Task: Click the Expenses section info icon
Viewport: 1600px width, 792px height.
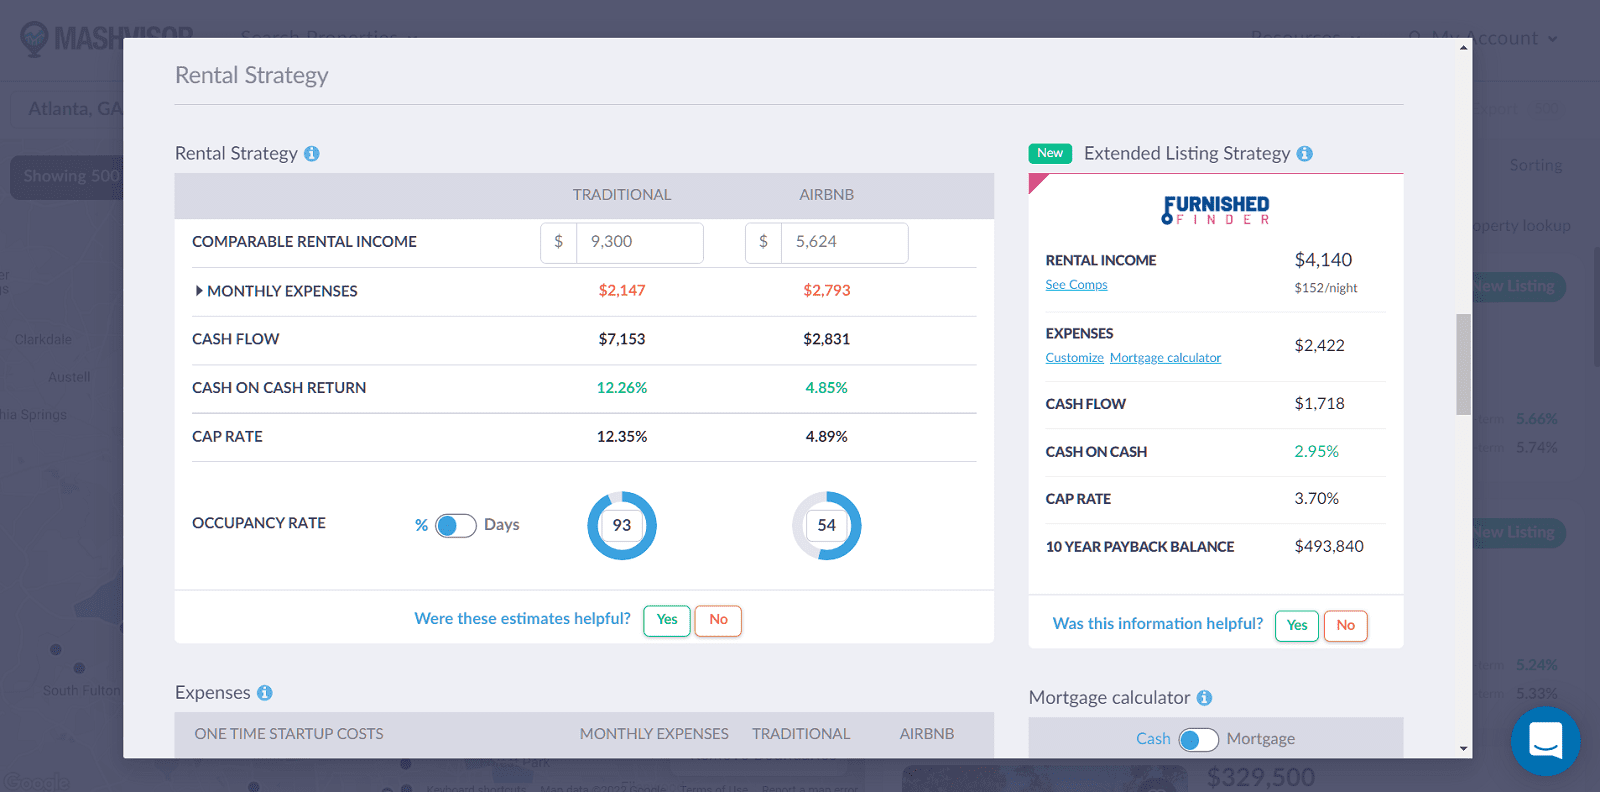Action: point(265,693)
